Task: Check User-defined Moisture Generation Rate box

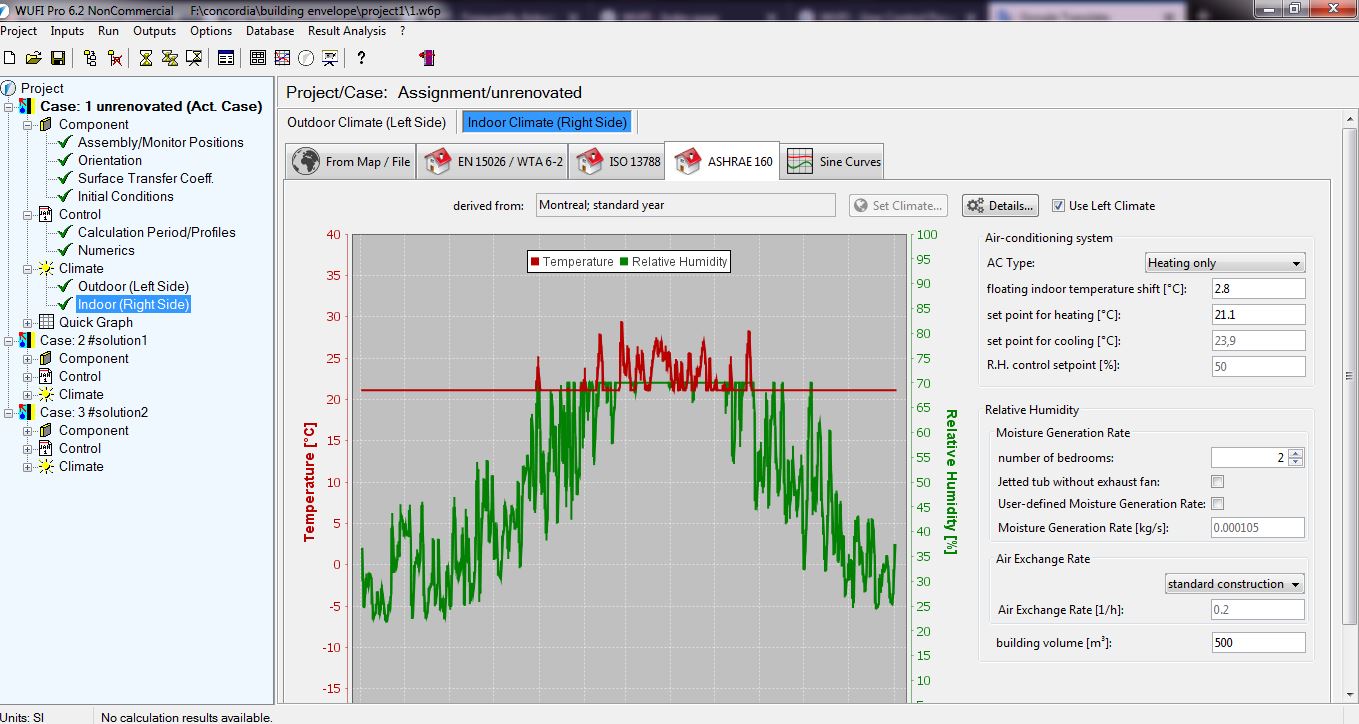Action: [1217, 504]
